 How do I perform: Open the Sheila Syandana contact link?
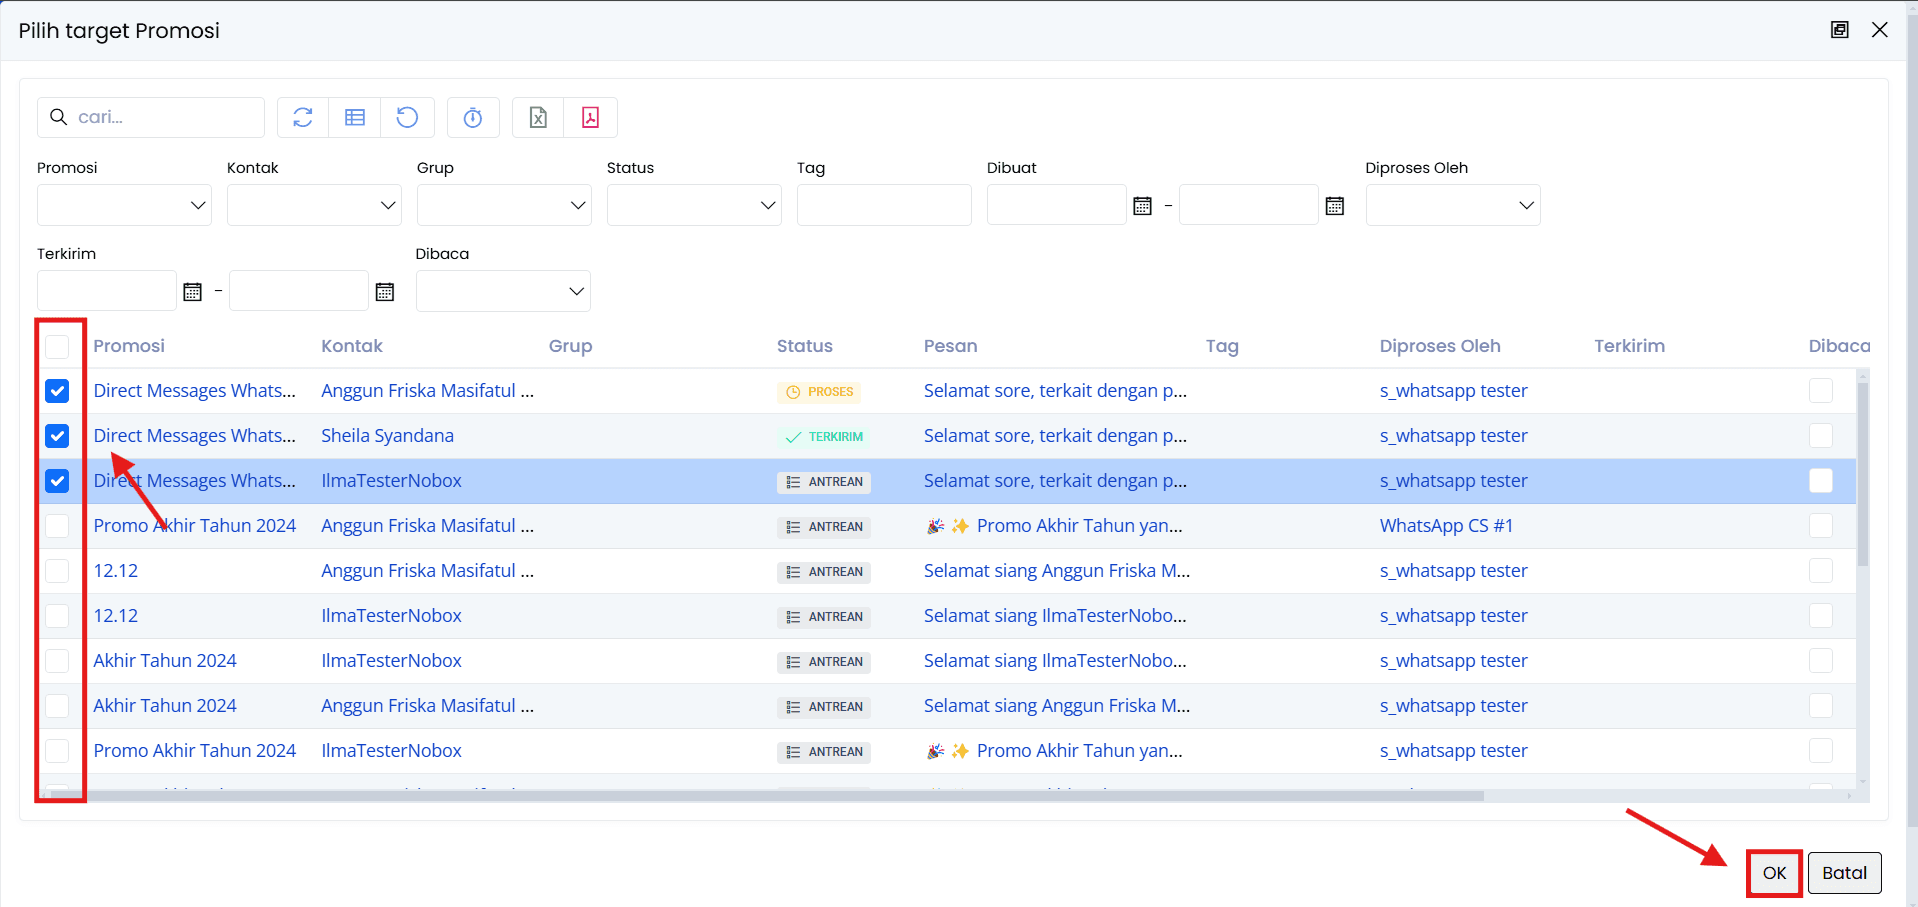387,436
